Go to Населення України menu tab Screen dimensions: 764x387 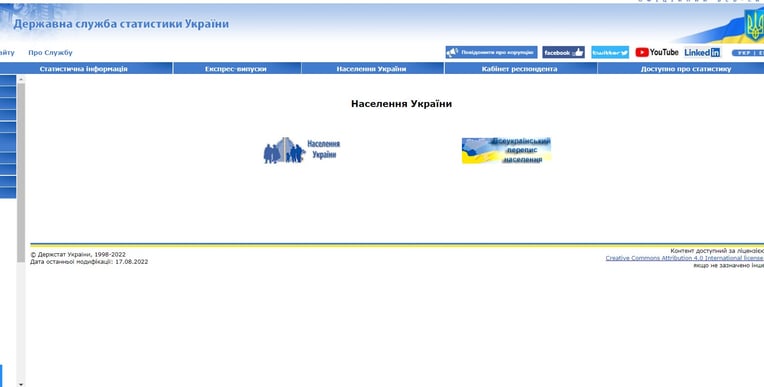pyautogui.click(x=372, y=69)
